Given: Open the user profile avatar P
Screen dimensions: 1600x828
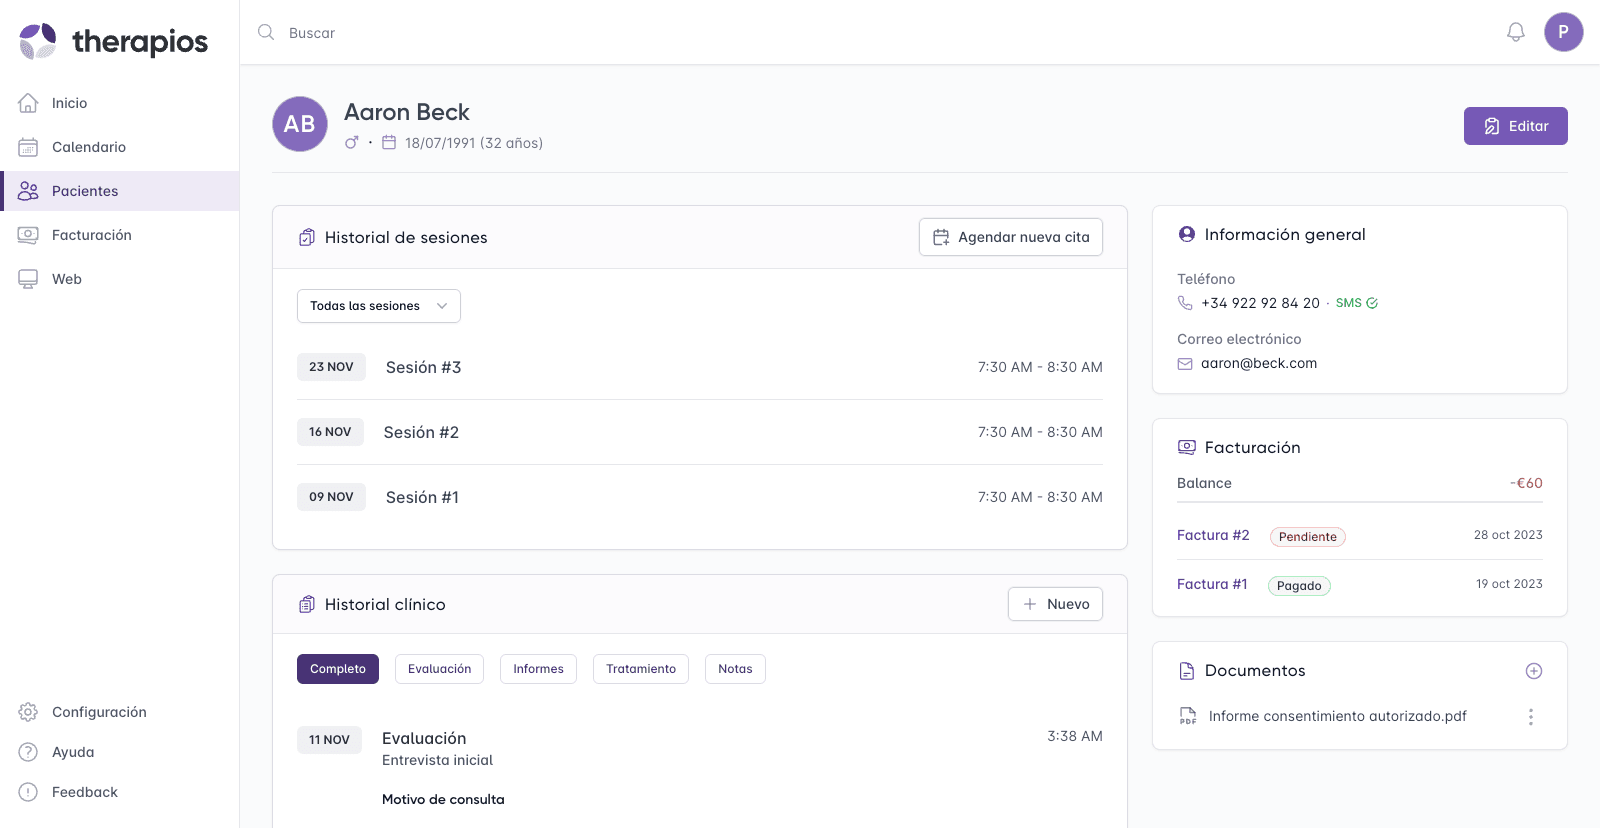Looking at the screenshot, I should pyautogui.click(x=1563, y=32).
